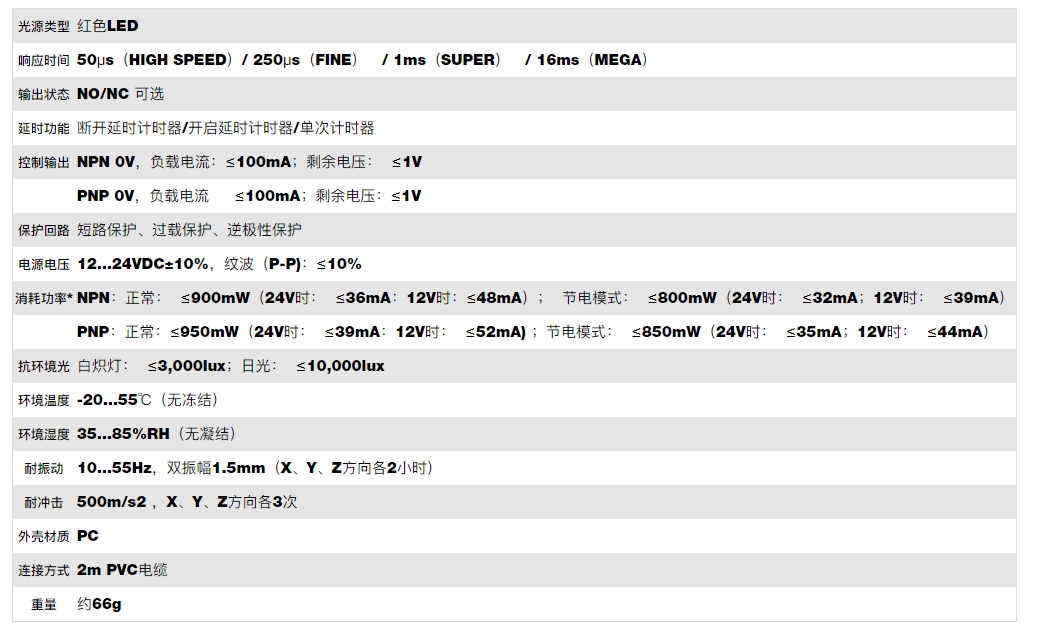The image size is (1063, 635).
Task: Click the NPN 0V output text
Action: tap(106, 161)
